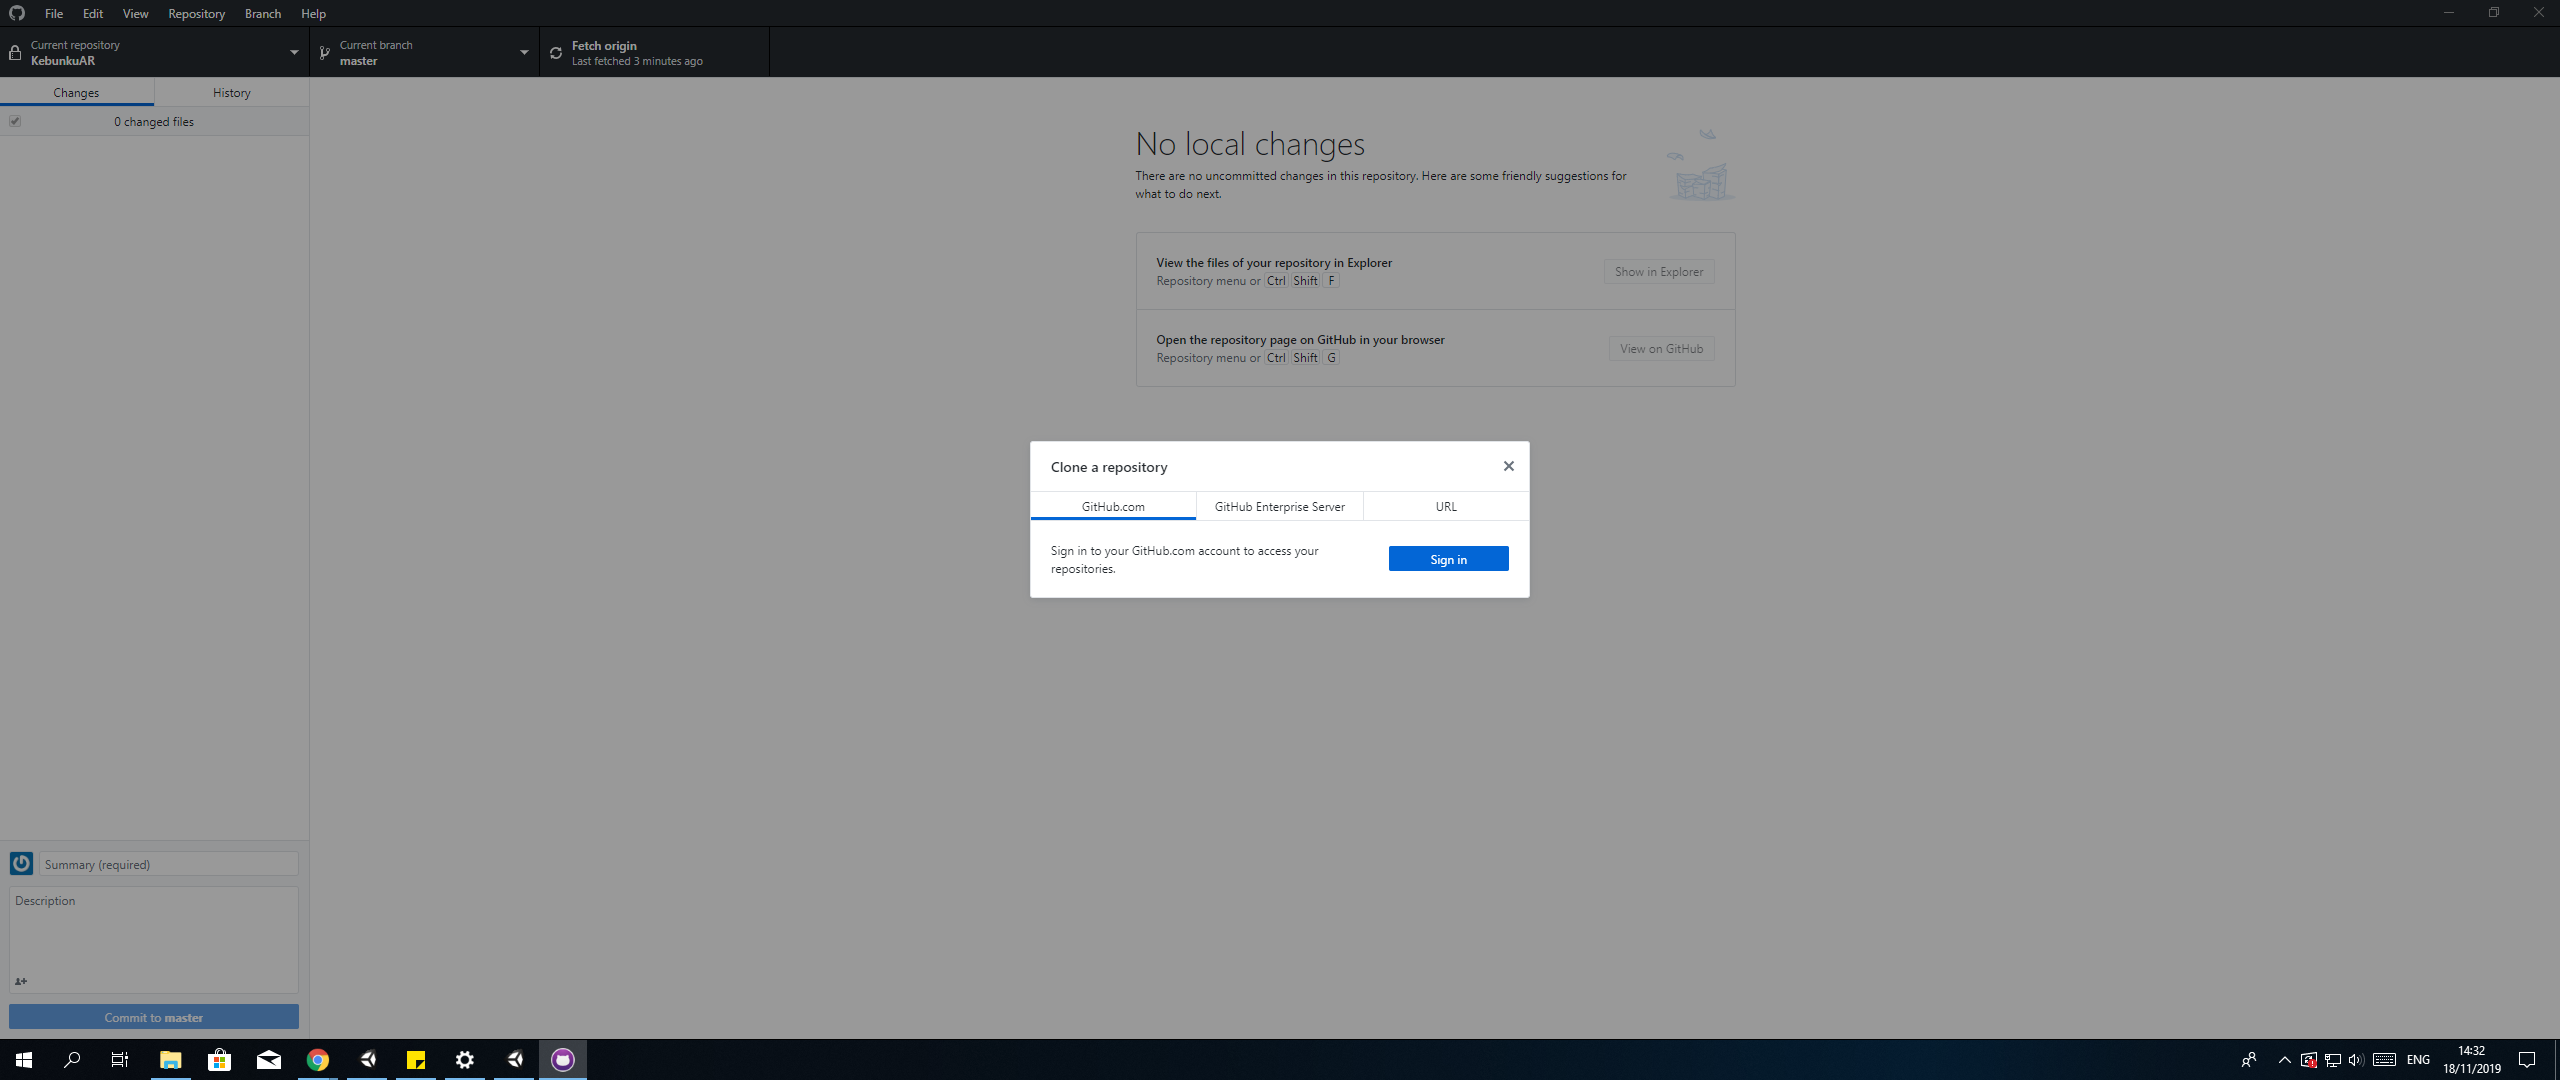Open Settings gear from the taskbar

pos(465,1059)
